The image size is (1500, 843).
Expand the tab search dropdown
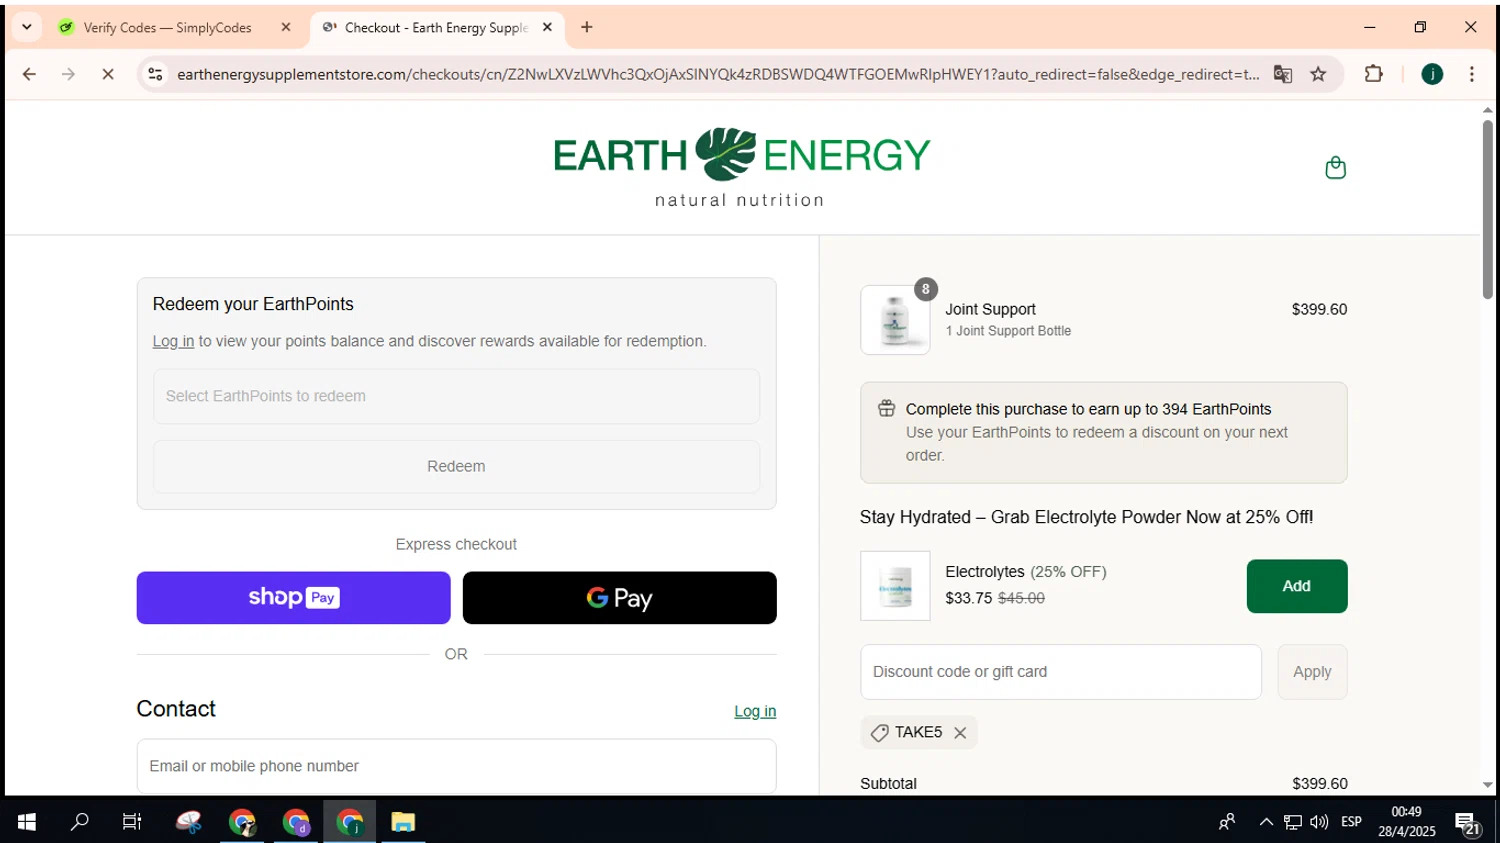[x=27, y=27]
